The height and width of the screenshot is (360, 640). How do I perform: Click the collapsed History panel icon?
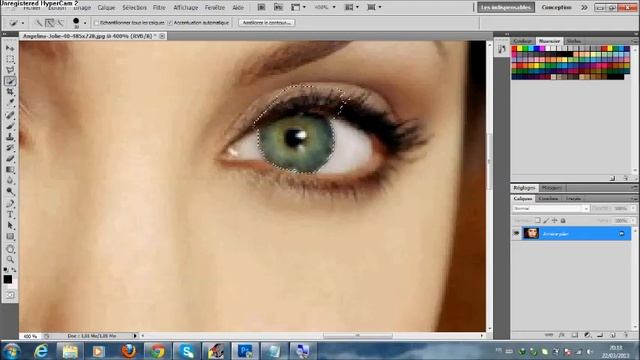click(502, 50)
